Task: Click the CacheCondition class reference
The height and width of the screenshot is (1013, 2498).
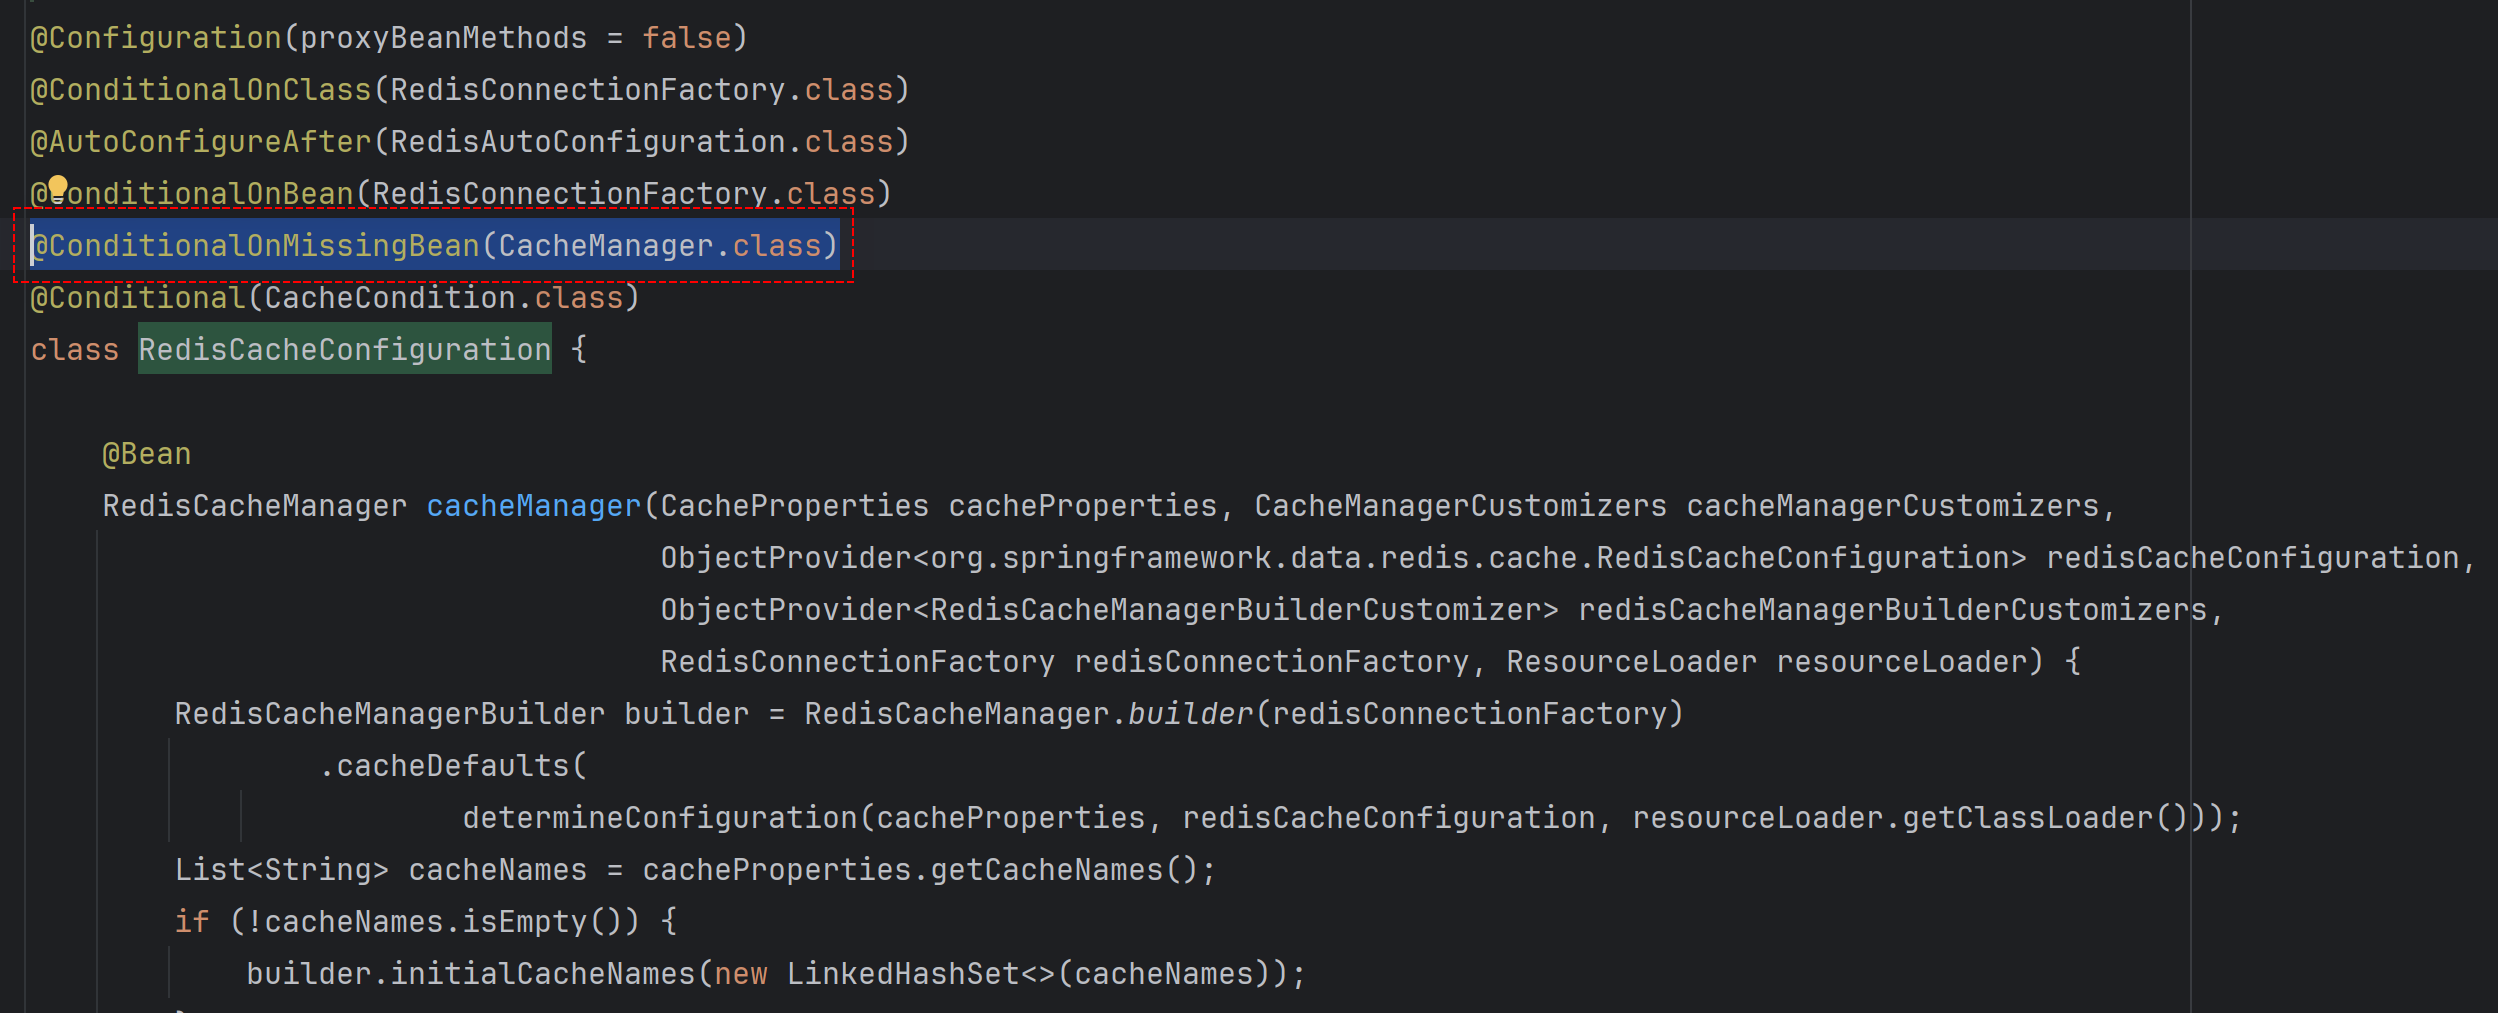Action: [390, 298]
